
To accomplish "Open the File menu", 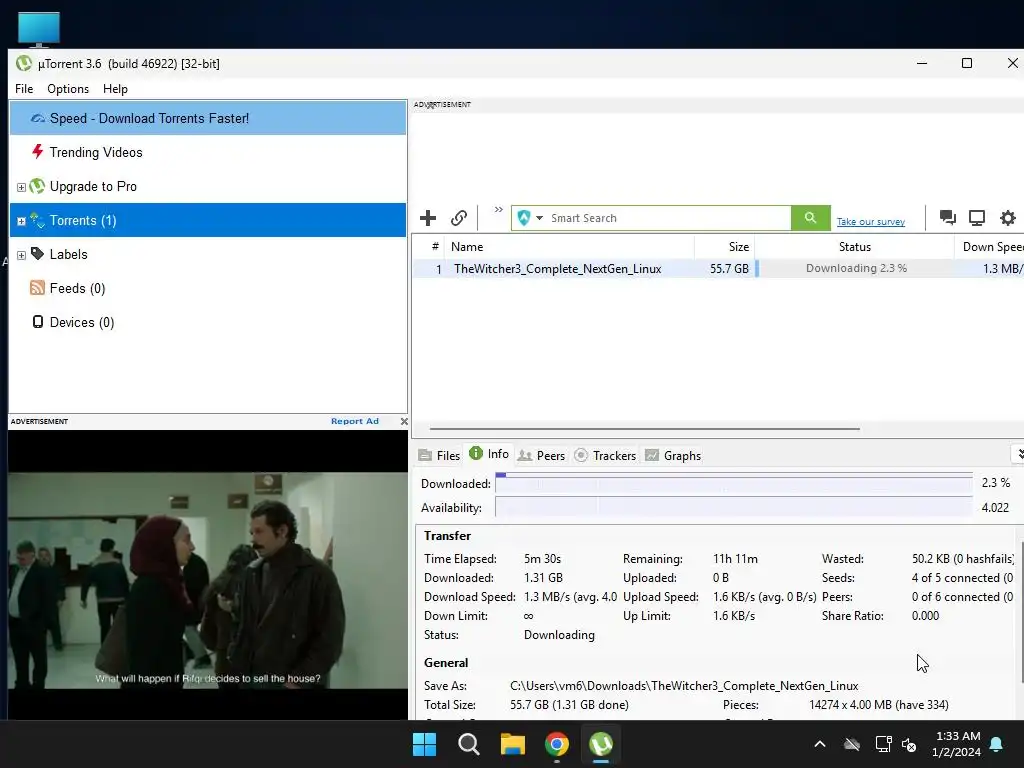I will [24, 89].
